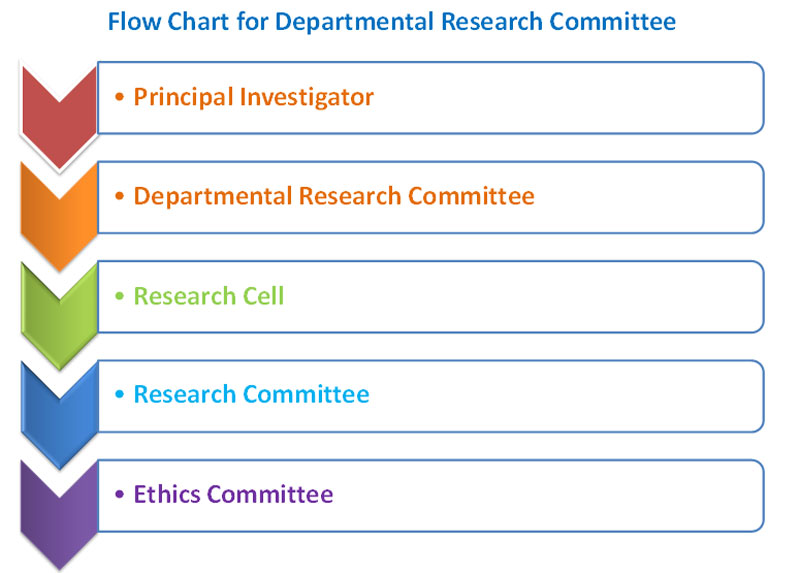The width and height of the screenshot is (800, 573).
Task: Click empty area of Research Committee box
Action: click(561, 396)
